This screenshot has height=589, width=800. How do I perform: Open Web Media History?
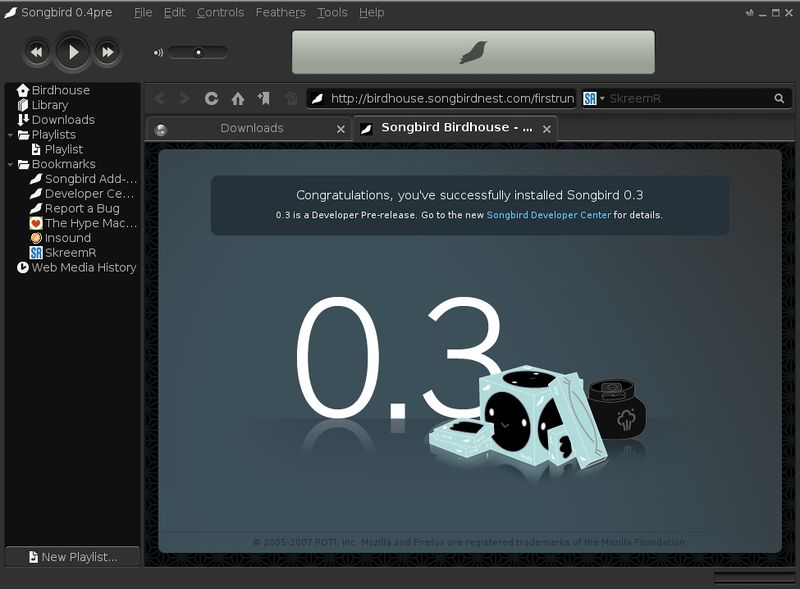83,268
